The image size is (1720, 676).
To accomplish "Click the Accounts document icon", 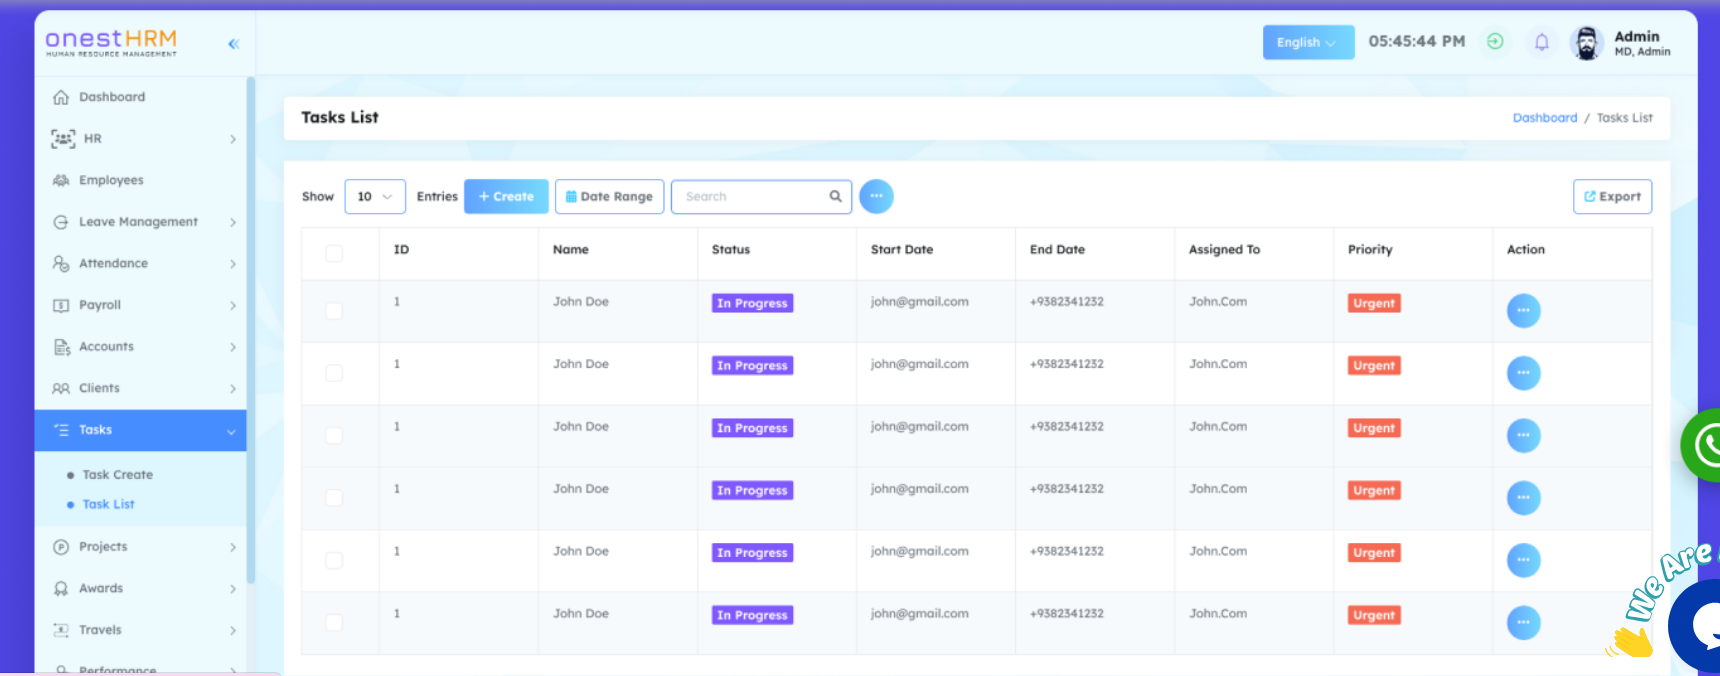I will [x=61, y=347].
